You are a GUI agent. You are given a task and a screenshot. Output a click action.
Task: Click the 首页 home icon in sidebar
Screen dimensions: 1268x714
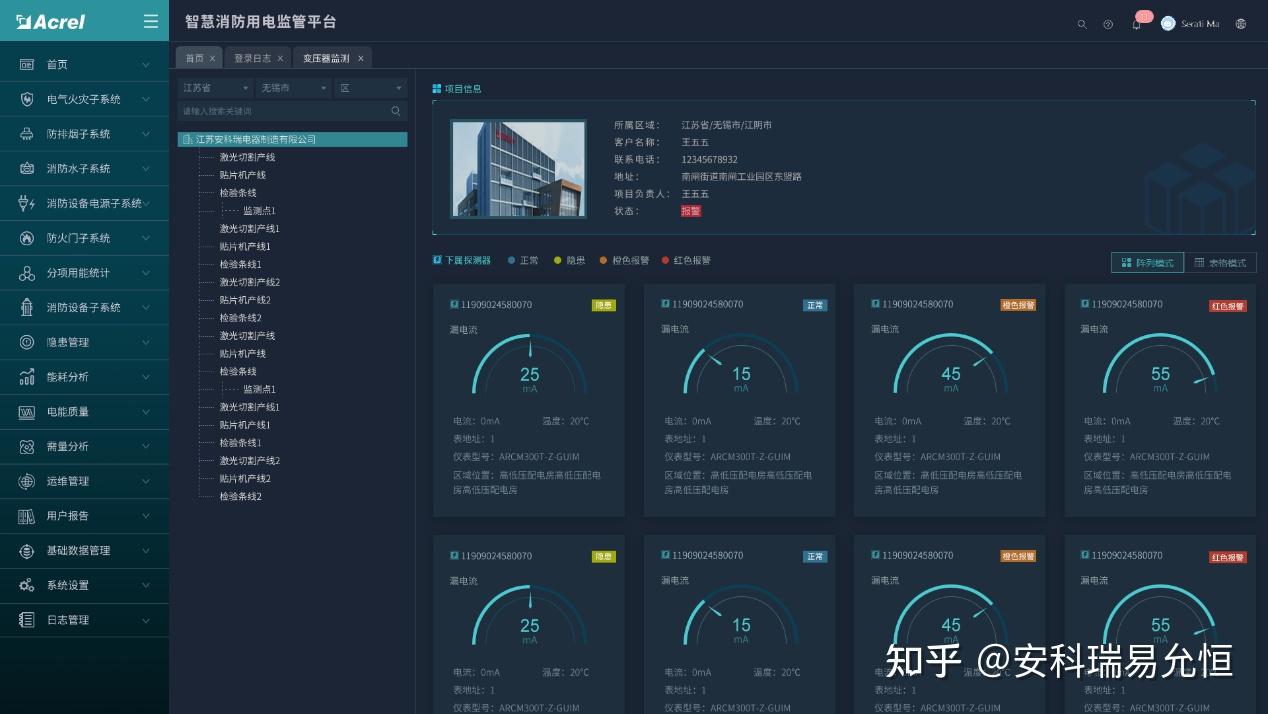click(x=27, y=64)
